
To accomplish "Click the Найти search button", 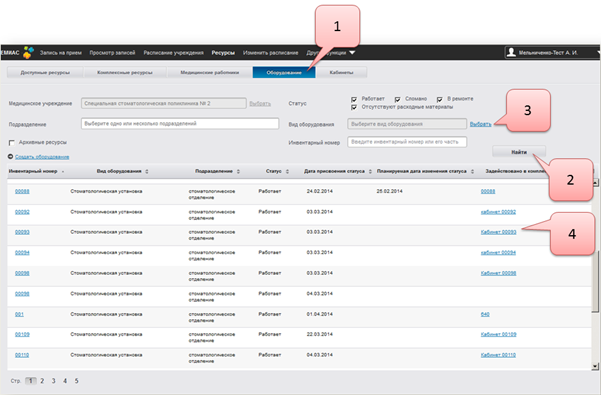I will pyautogui.click(x=519, y=152).
